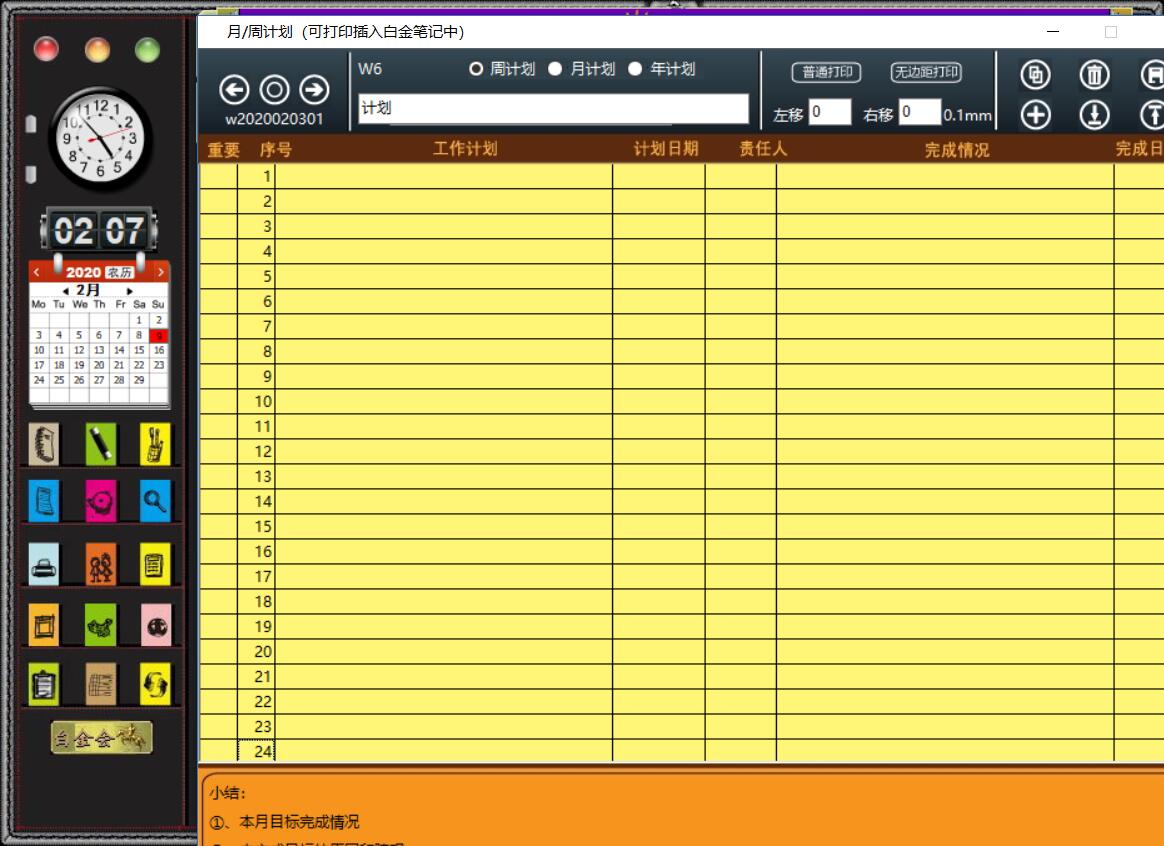The image size is (1164, 846).
Task: Go to next year in calendar header
Action: click(160, 272)
